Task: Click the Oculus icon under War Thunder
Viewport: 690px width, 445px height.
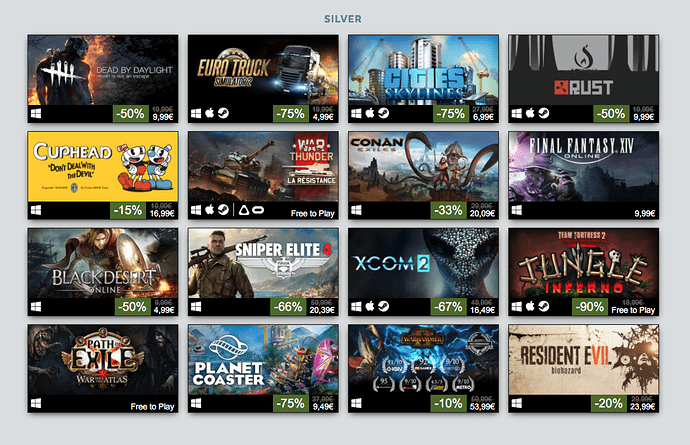Action: pyautogui.click(x=258, y=210)
